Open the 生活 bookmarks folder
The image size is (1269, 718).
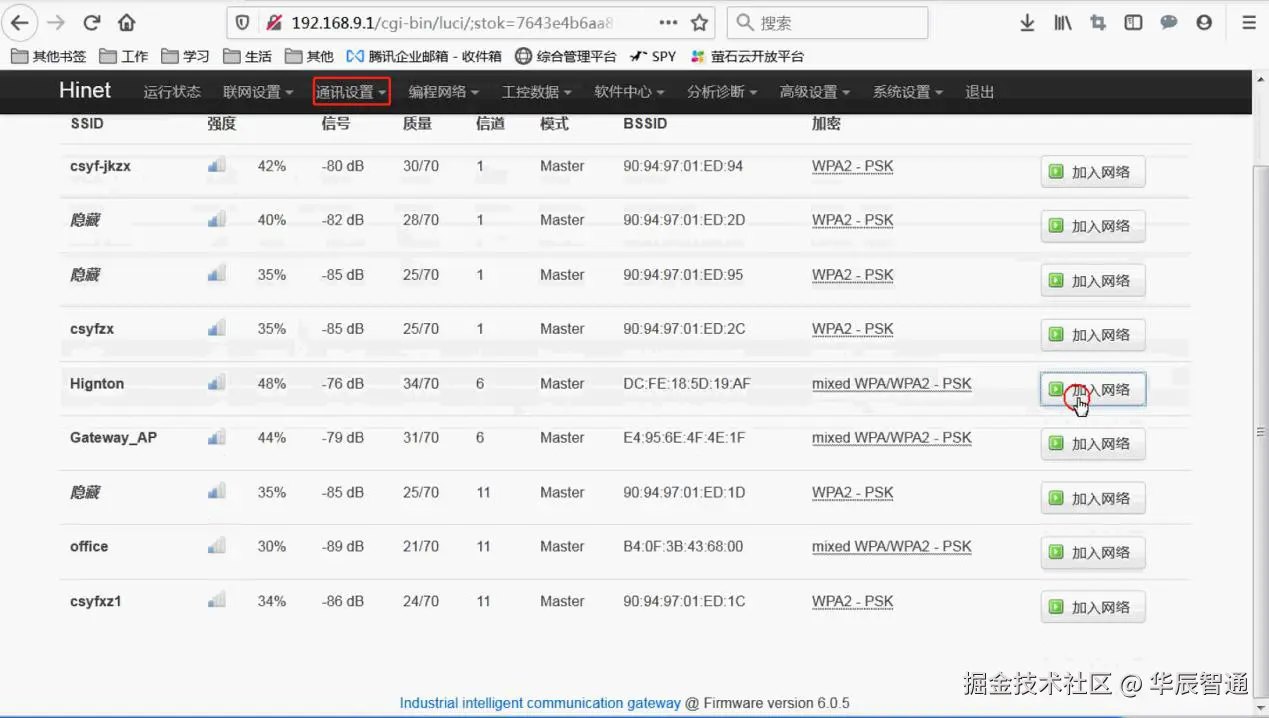(247, 56)
